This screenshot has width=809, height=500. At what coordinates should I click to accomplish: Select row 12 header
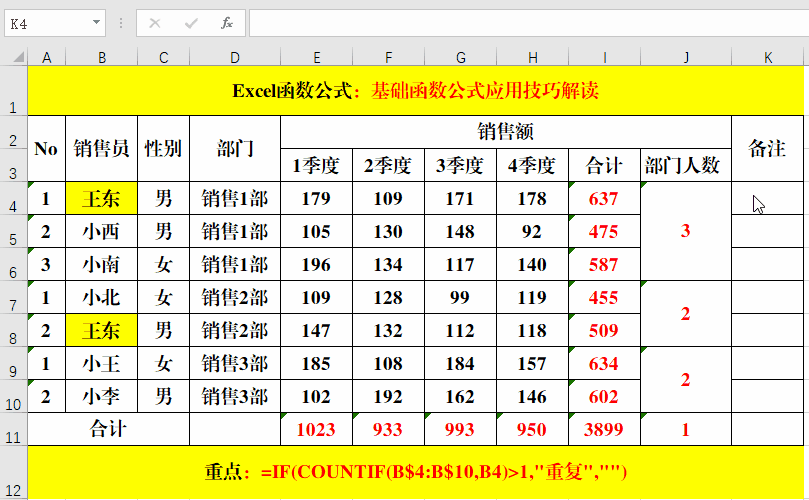[13, 473]
